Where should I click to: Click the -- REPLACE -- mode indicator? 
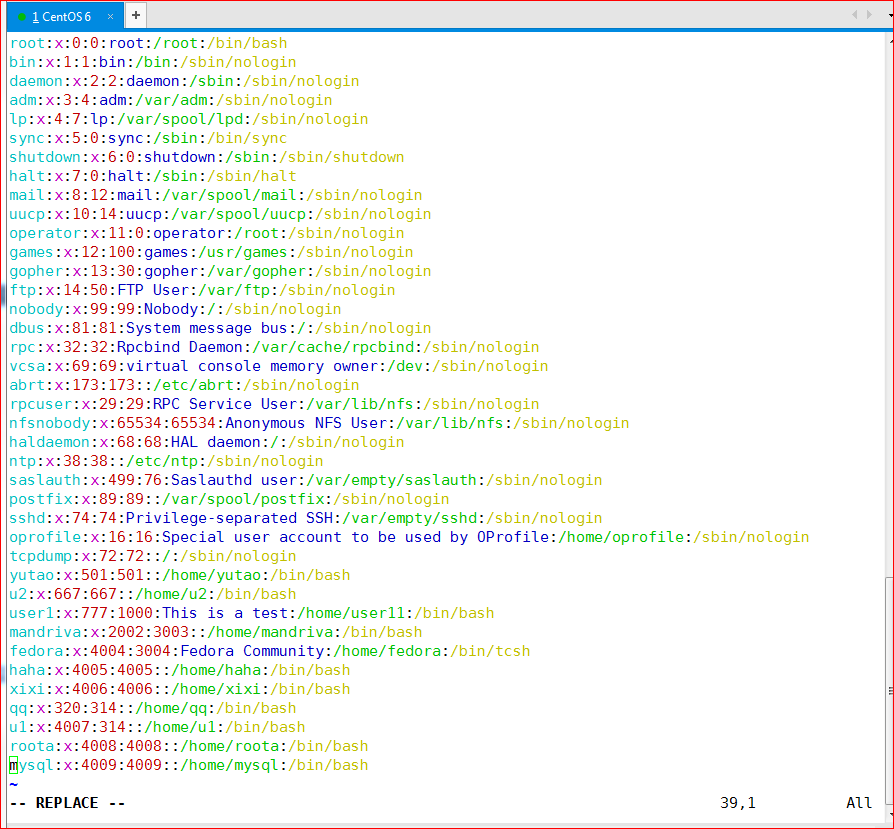pyautogui.click(x=67, y=803)
